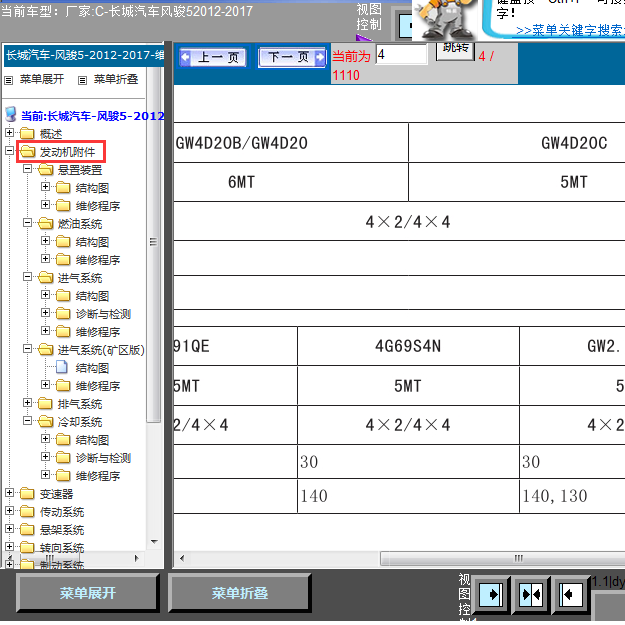Collapse the 燃油系统 node

tap(28, 222)
